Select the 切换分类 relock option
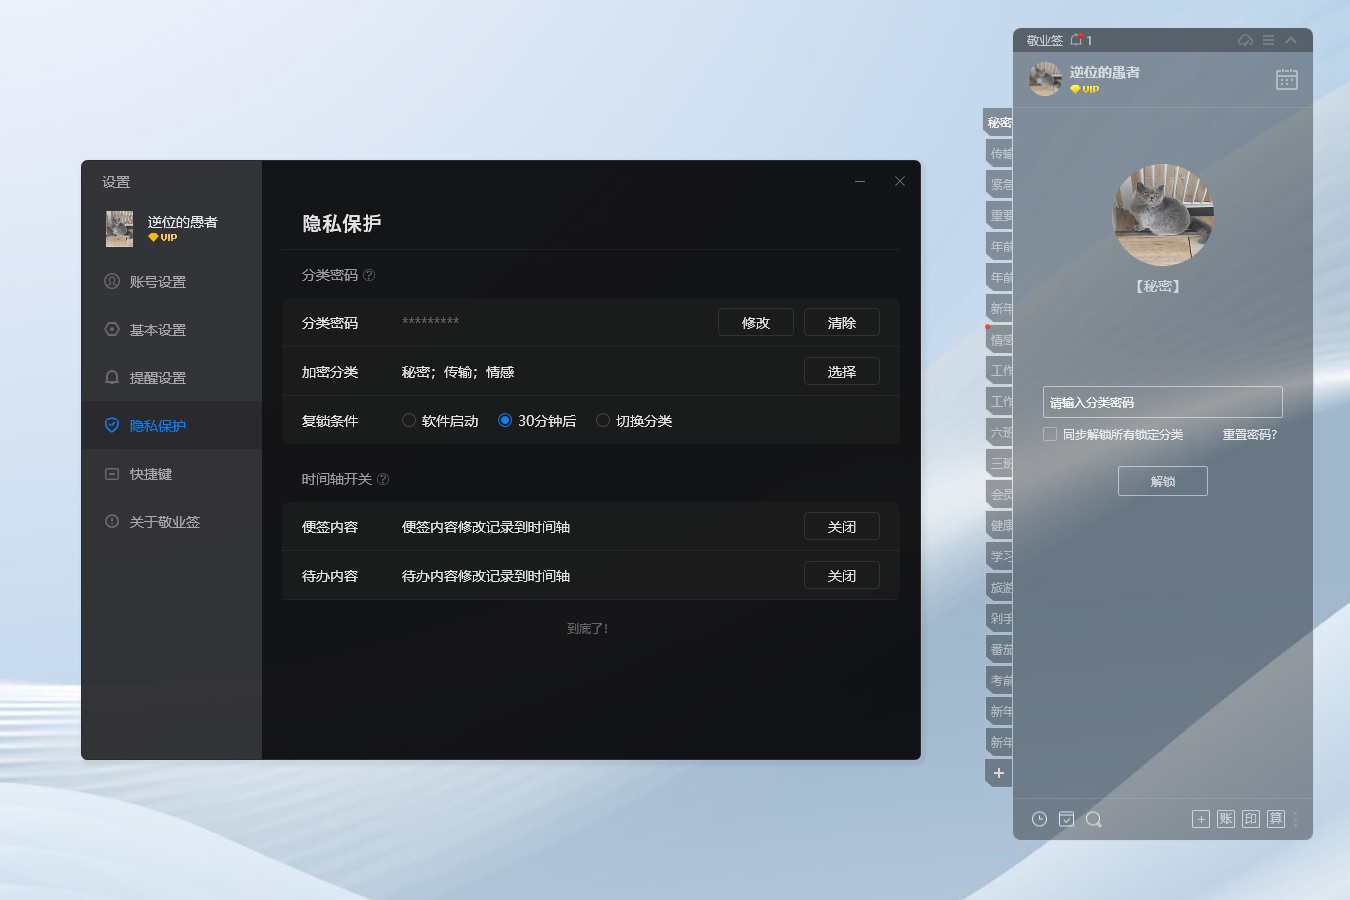This screenshot has width=1350, height=900. (x=602, y=420)
